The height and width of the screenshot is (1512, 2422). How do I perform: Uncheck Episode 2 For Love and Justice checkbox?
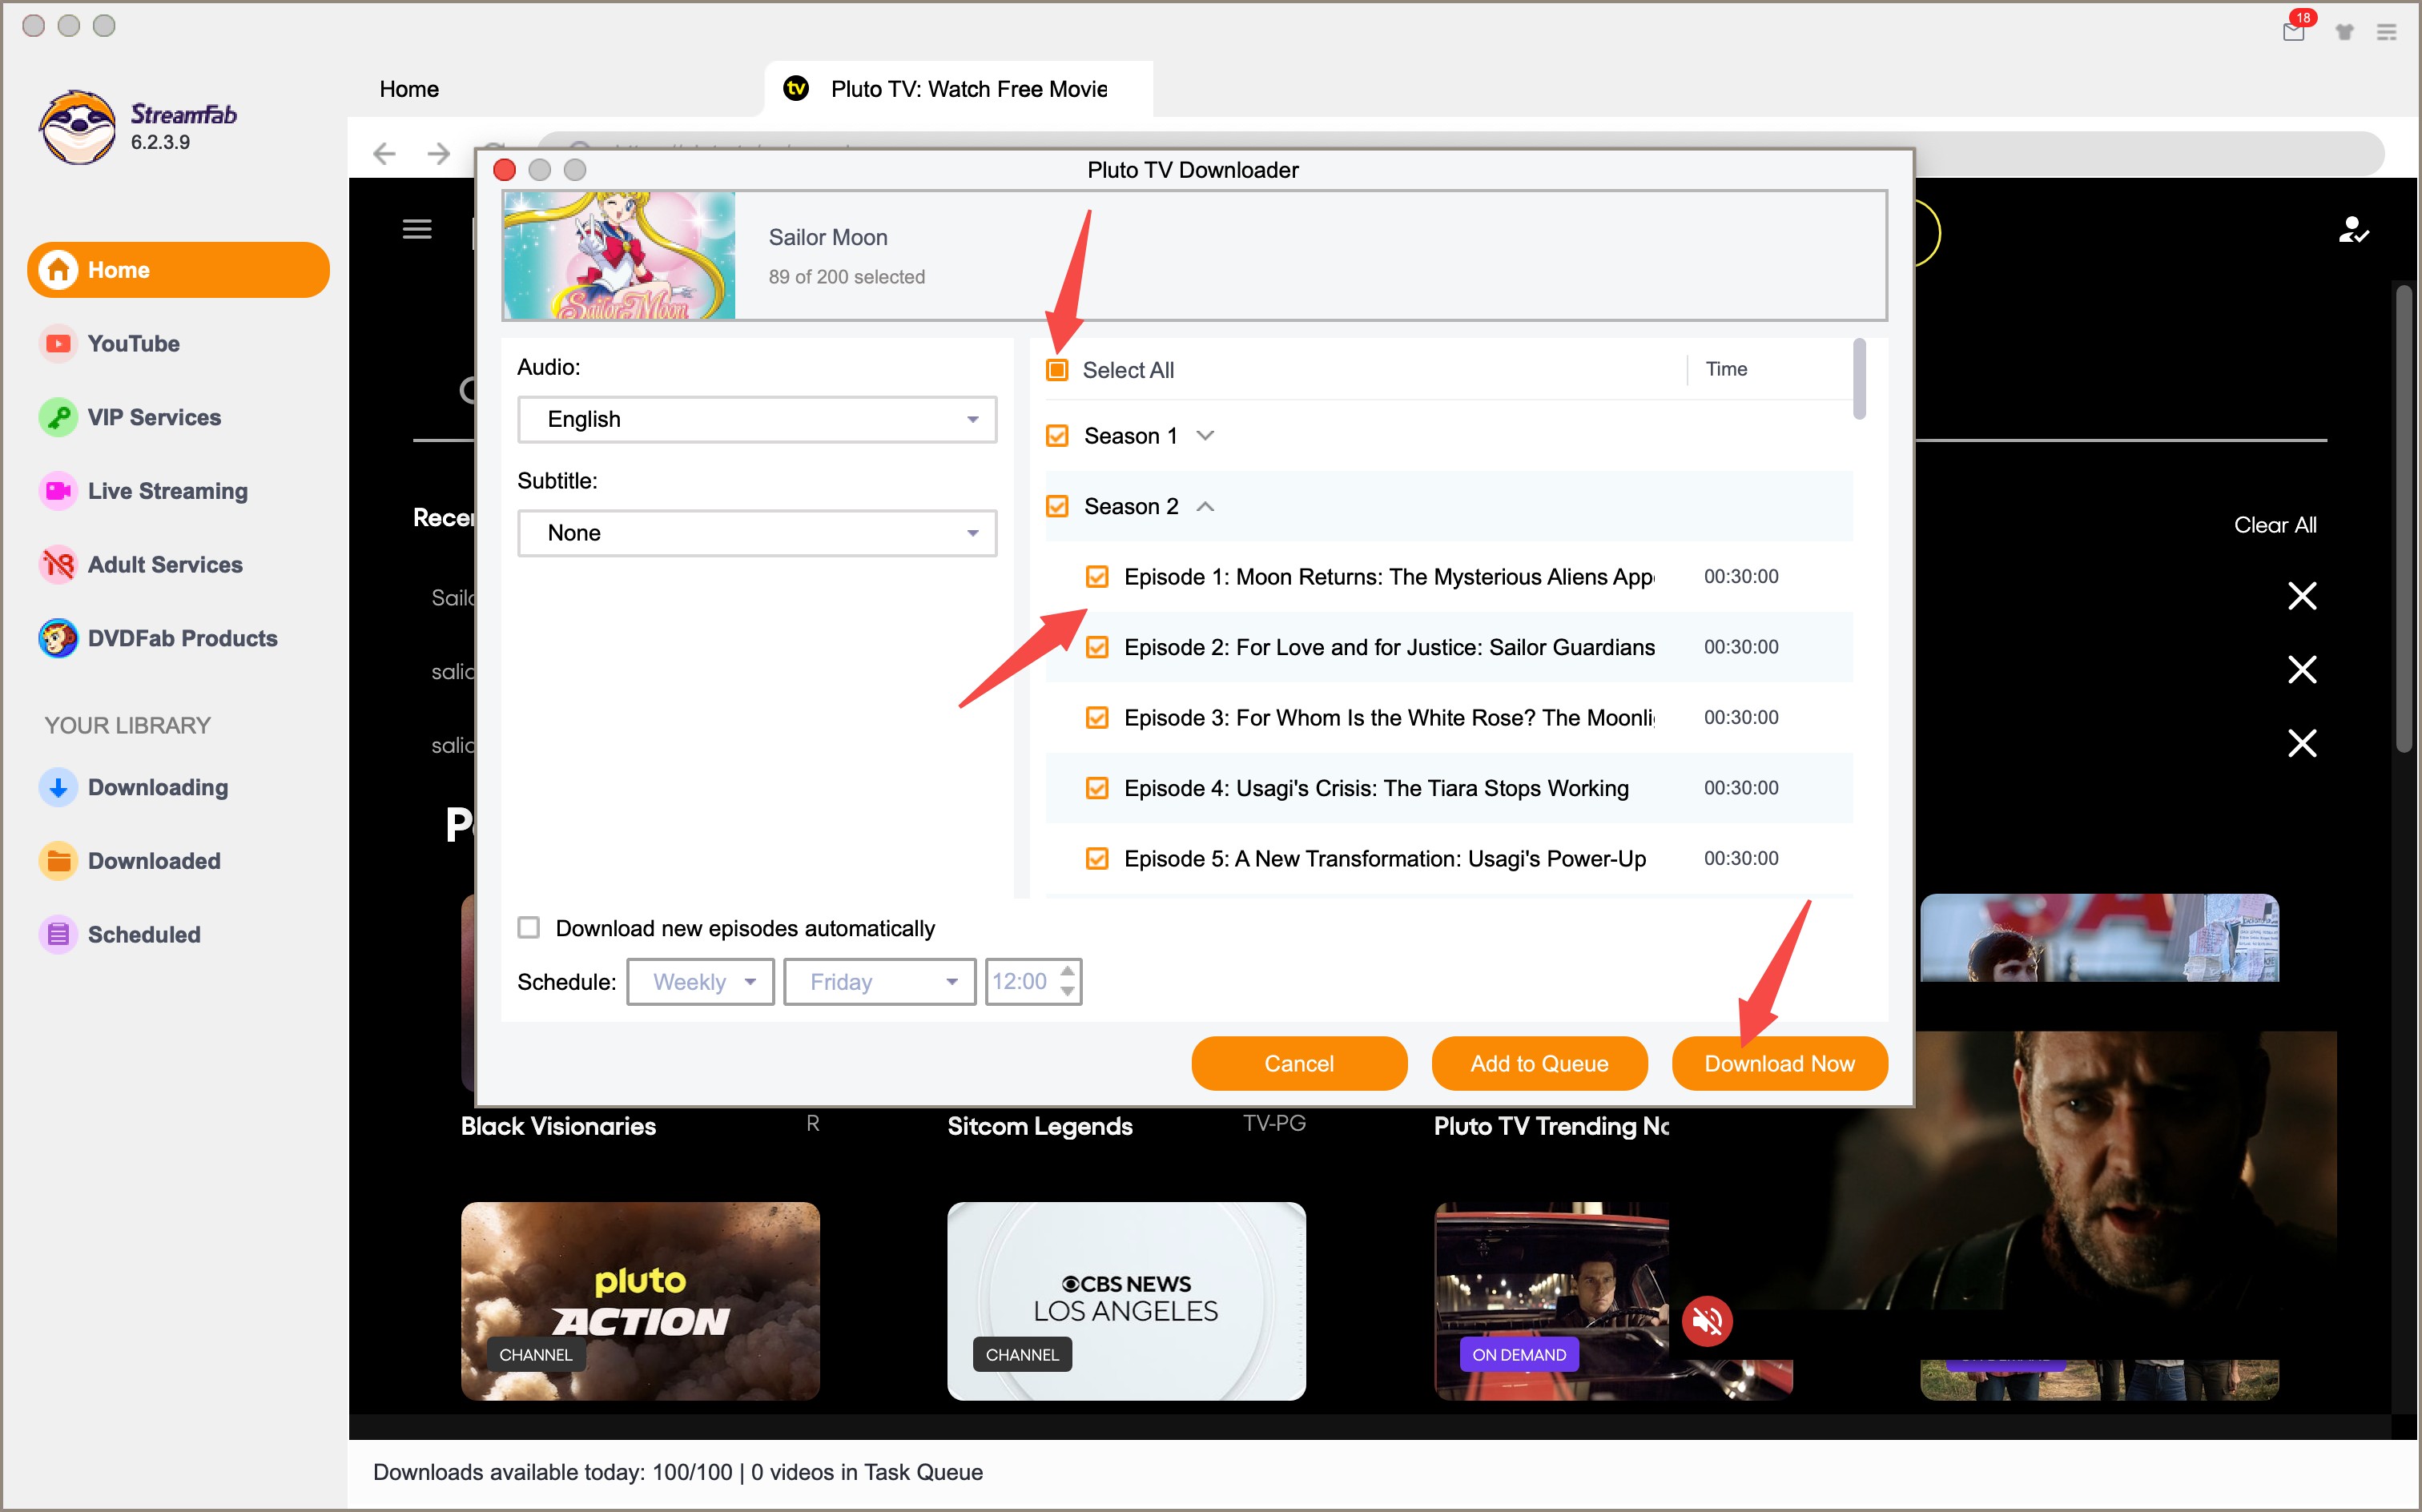tap(1097, 647)
